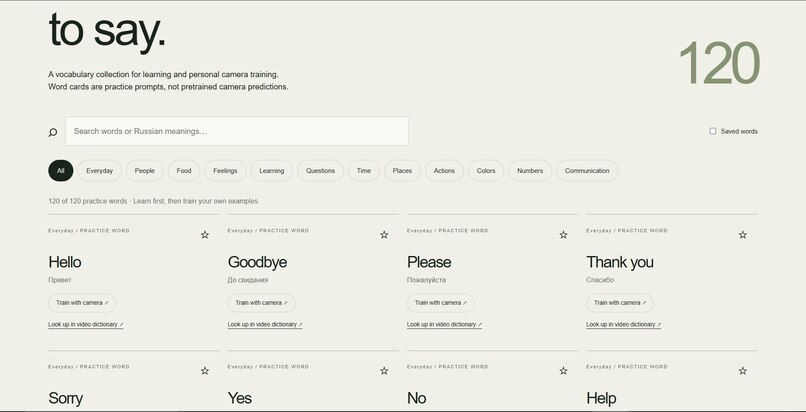Image resolution: width=806 pixels, height=412 pixels.
Task: Filter by the Numbers category
Action: 530,171
